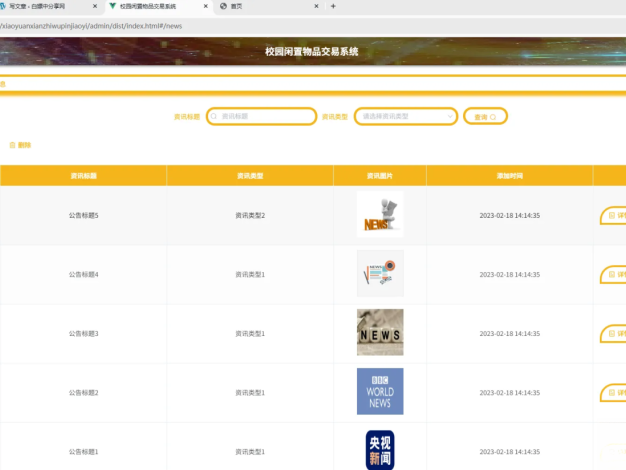
Task: Click the 资讯标题 column header
Action: pos(83,176)
